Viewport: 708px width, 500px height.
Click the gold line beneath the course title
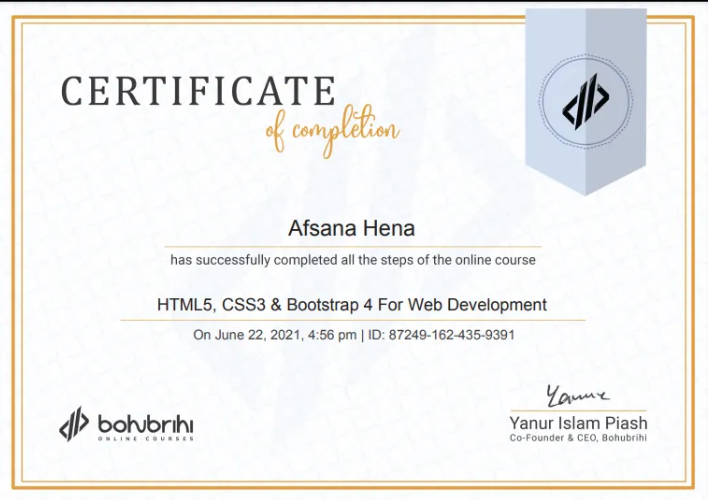pos(352,320)
